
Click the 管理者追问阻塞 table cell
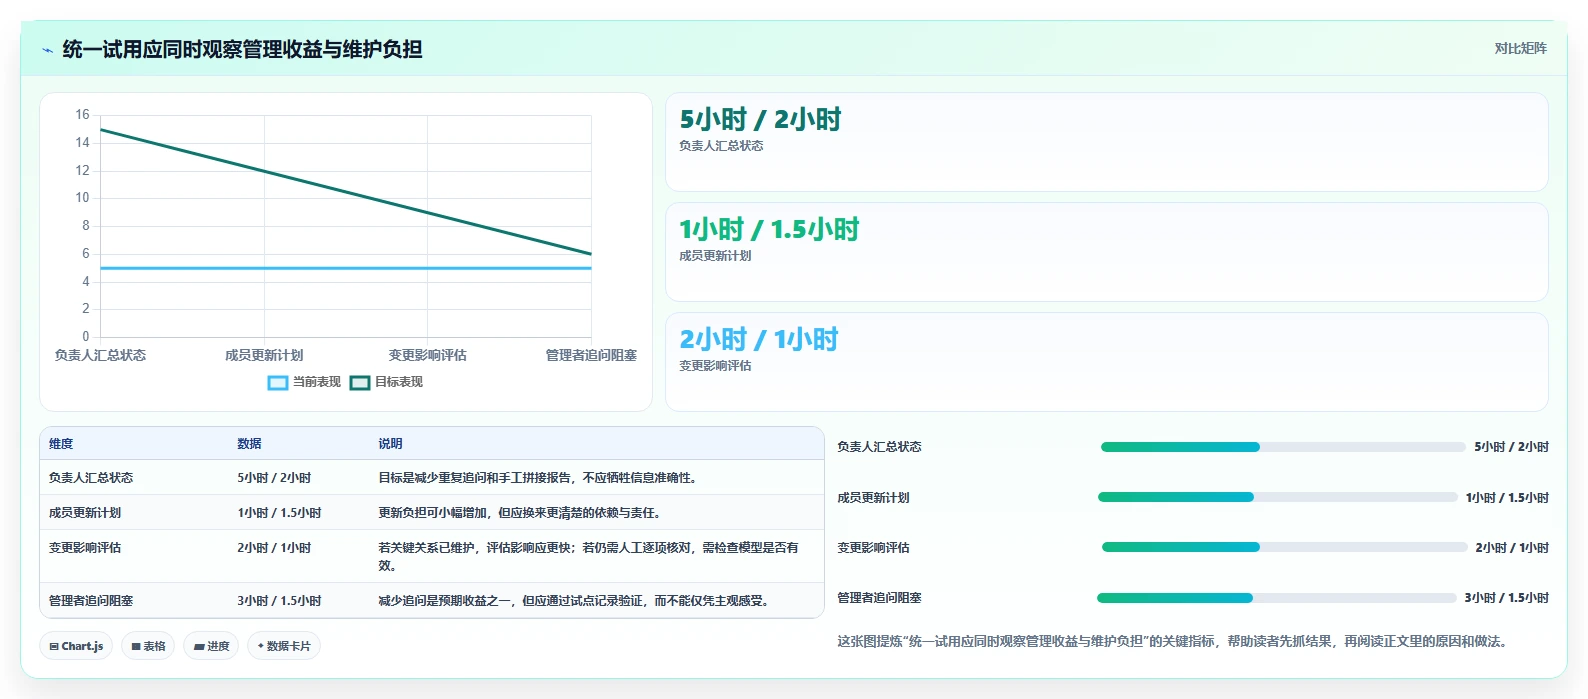point(91,601)
